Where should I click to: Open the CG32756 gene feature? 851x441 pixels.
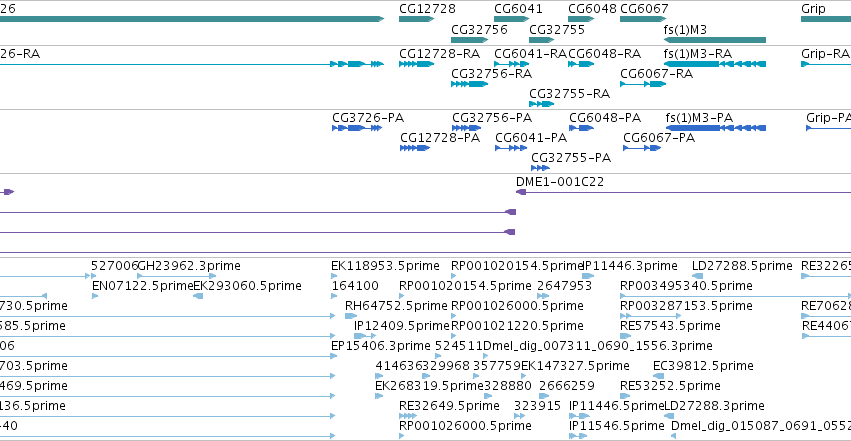469,40
